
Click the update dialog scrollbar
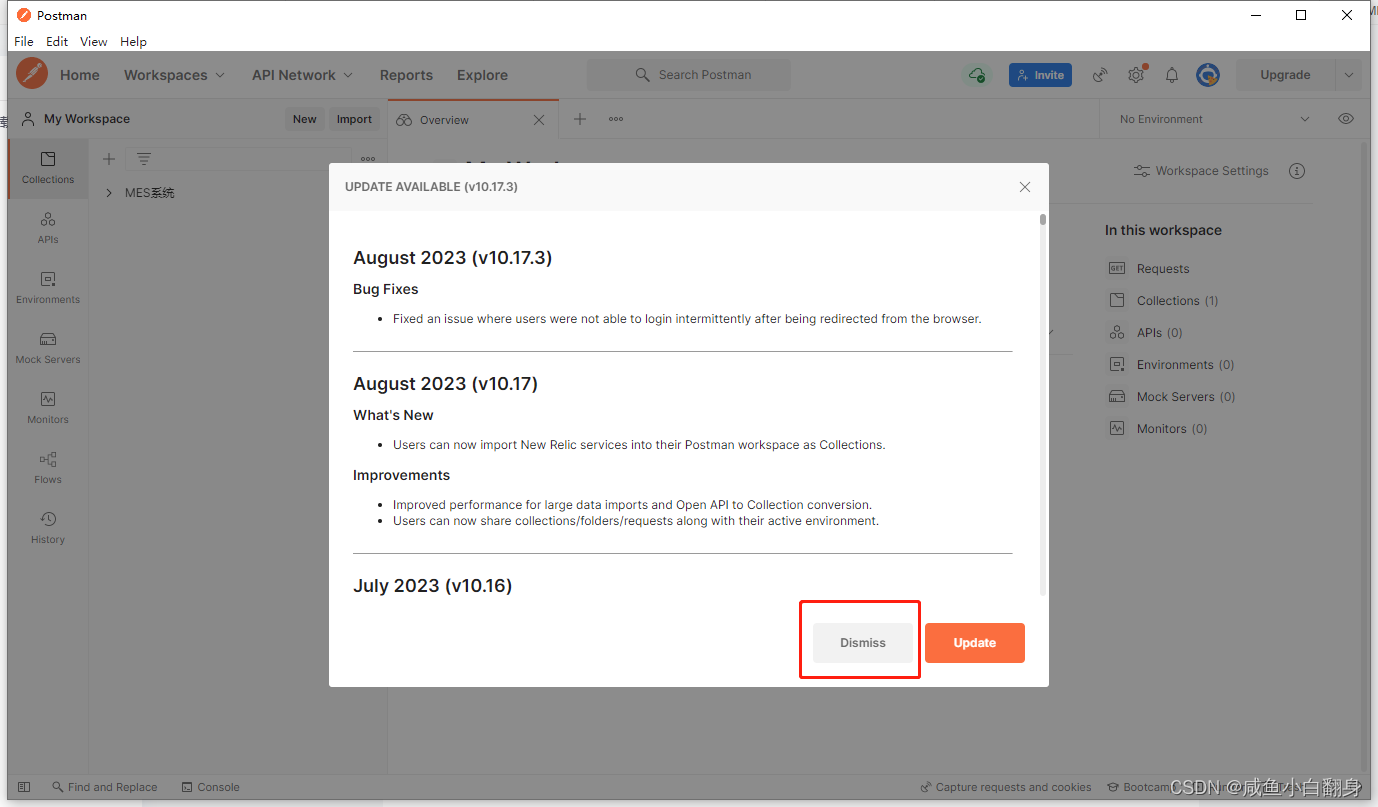(x=1043, y=219)
